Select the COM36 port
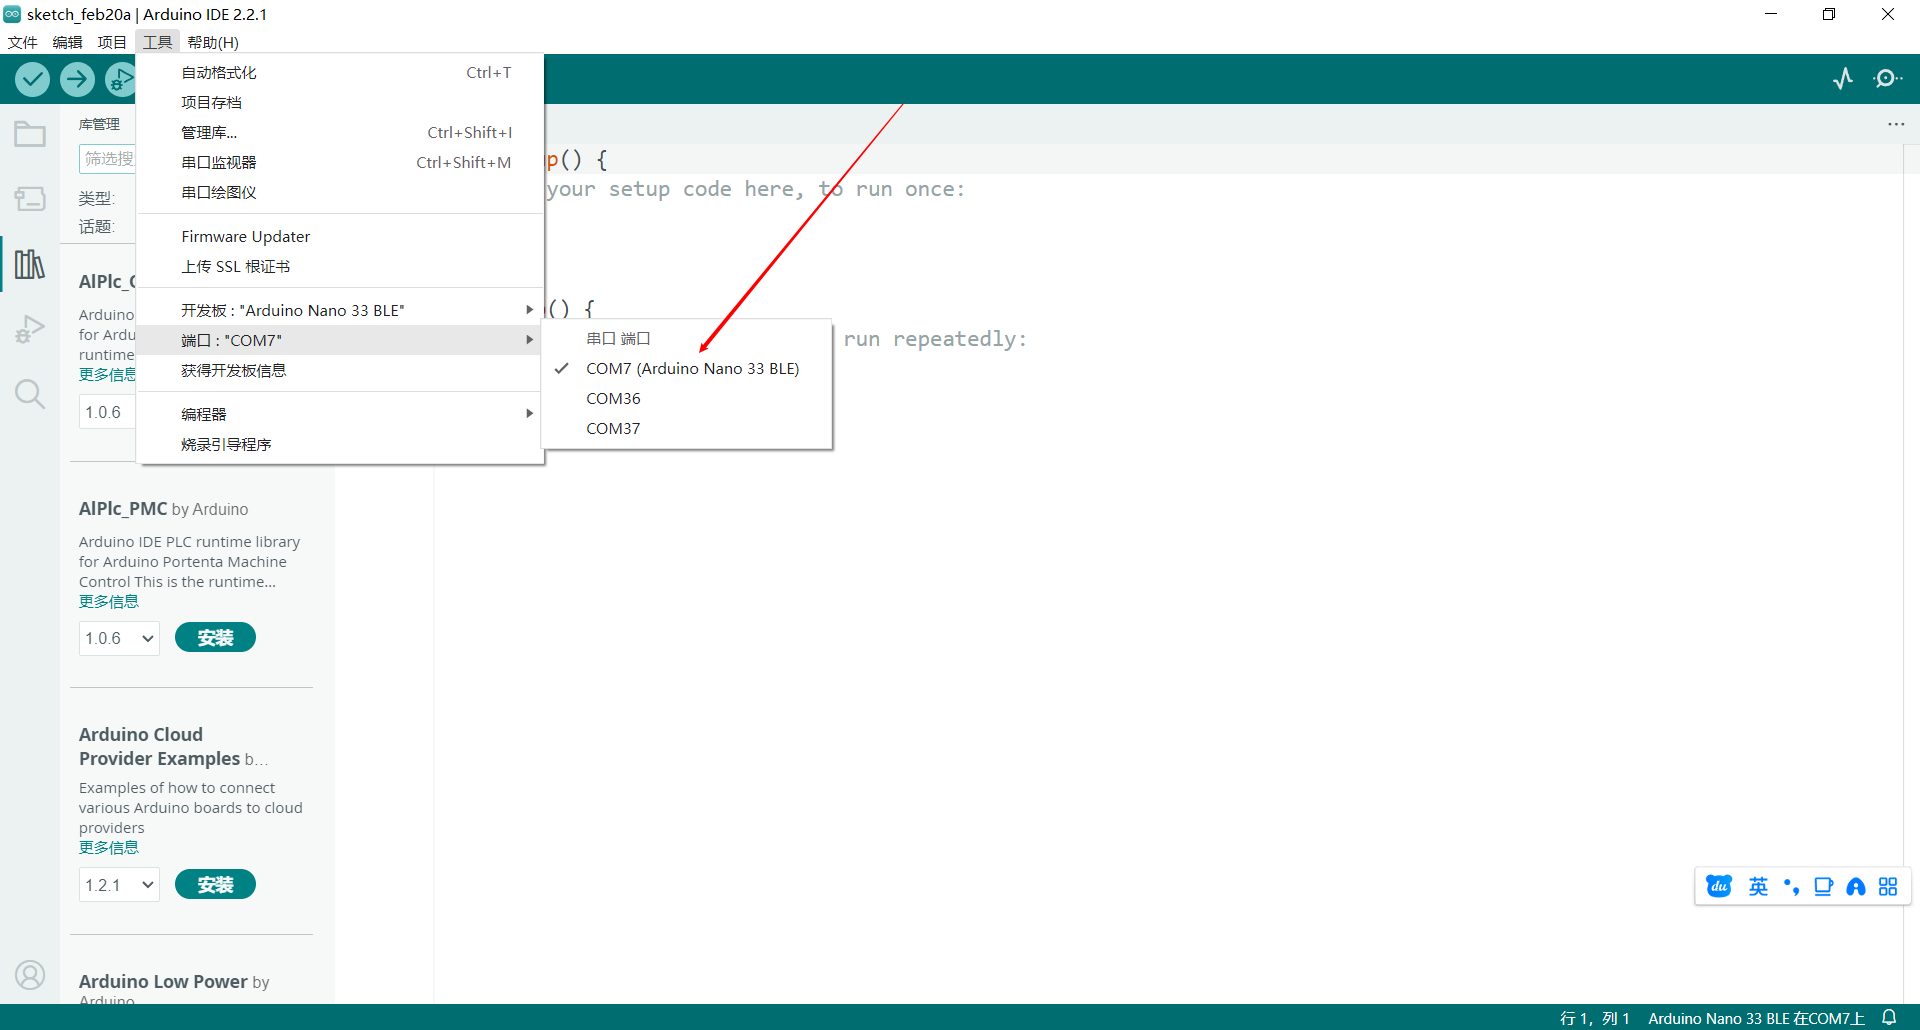The width and height of the screenshot is (1920, 1030). click(687, 398)
